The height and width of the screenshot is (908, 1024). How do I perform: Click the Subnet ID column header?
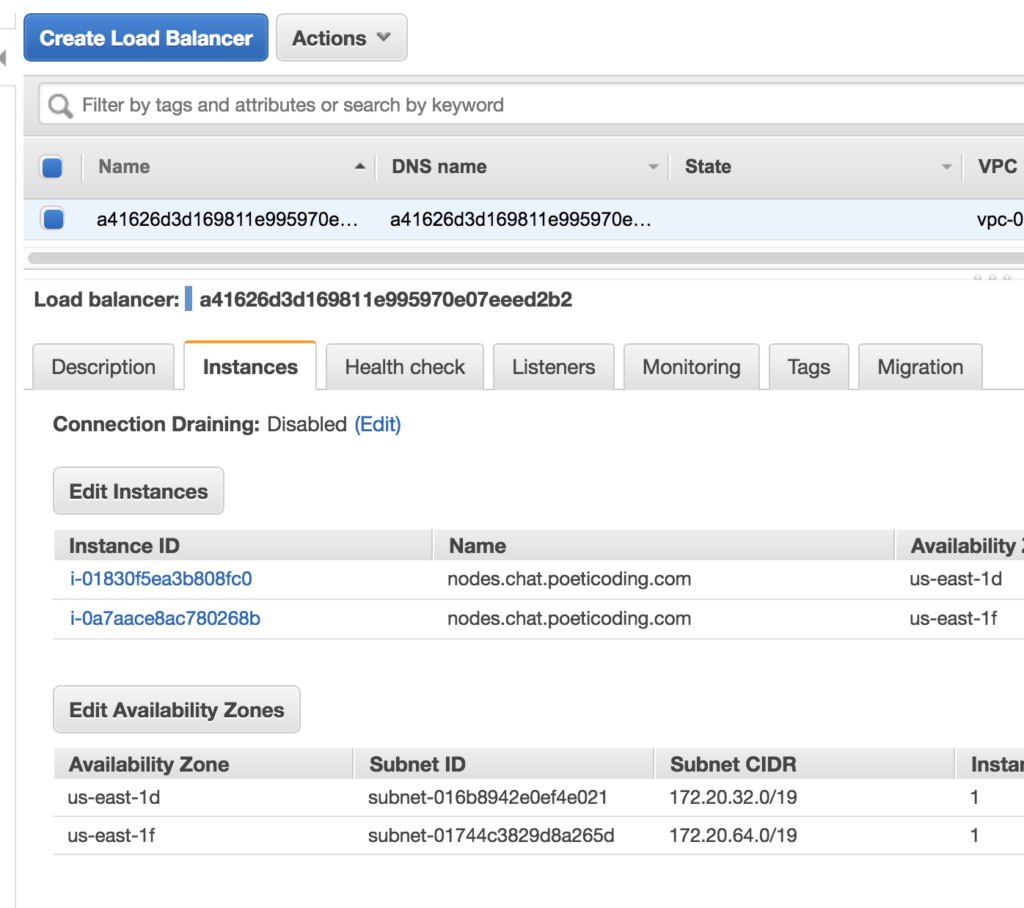pos(417,764)
